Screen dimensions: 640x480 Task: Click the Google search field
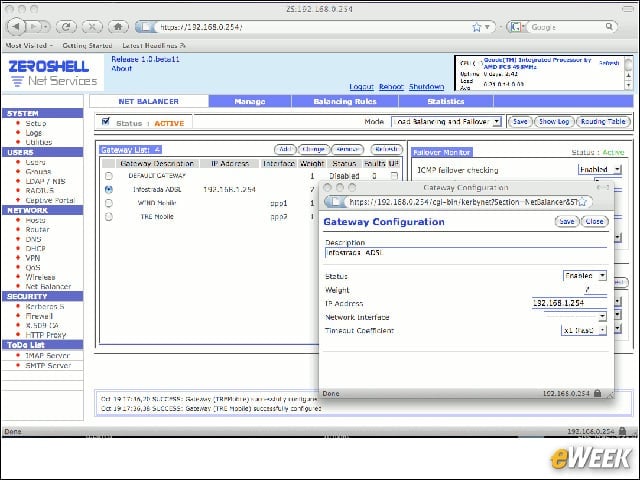566,27
